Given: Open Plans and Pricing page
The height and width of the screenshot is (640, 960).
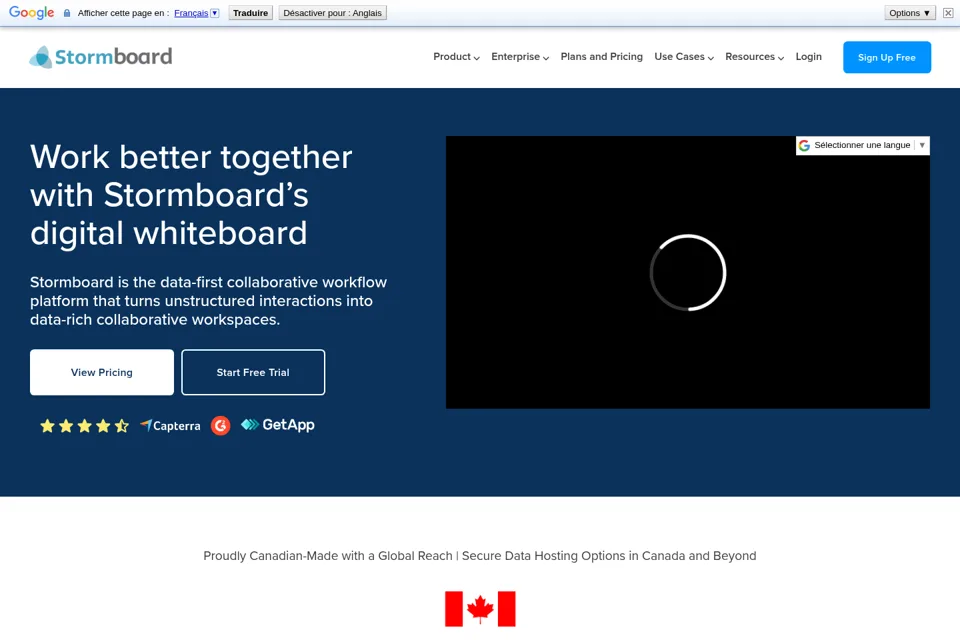Looking at the screenshot, I should click(601, 56).
